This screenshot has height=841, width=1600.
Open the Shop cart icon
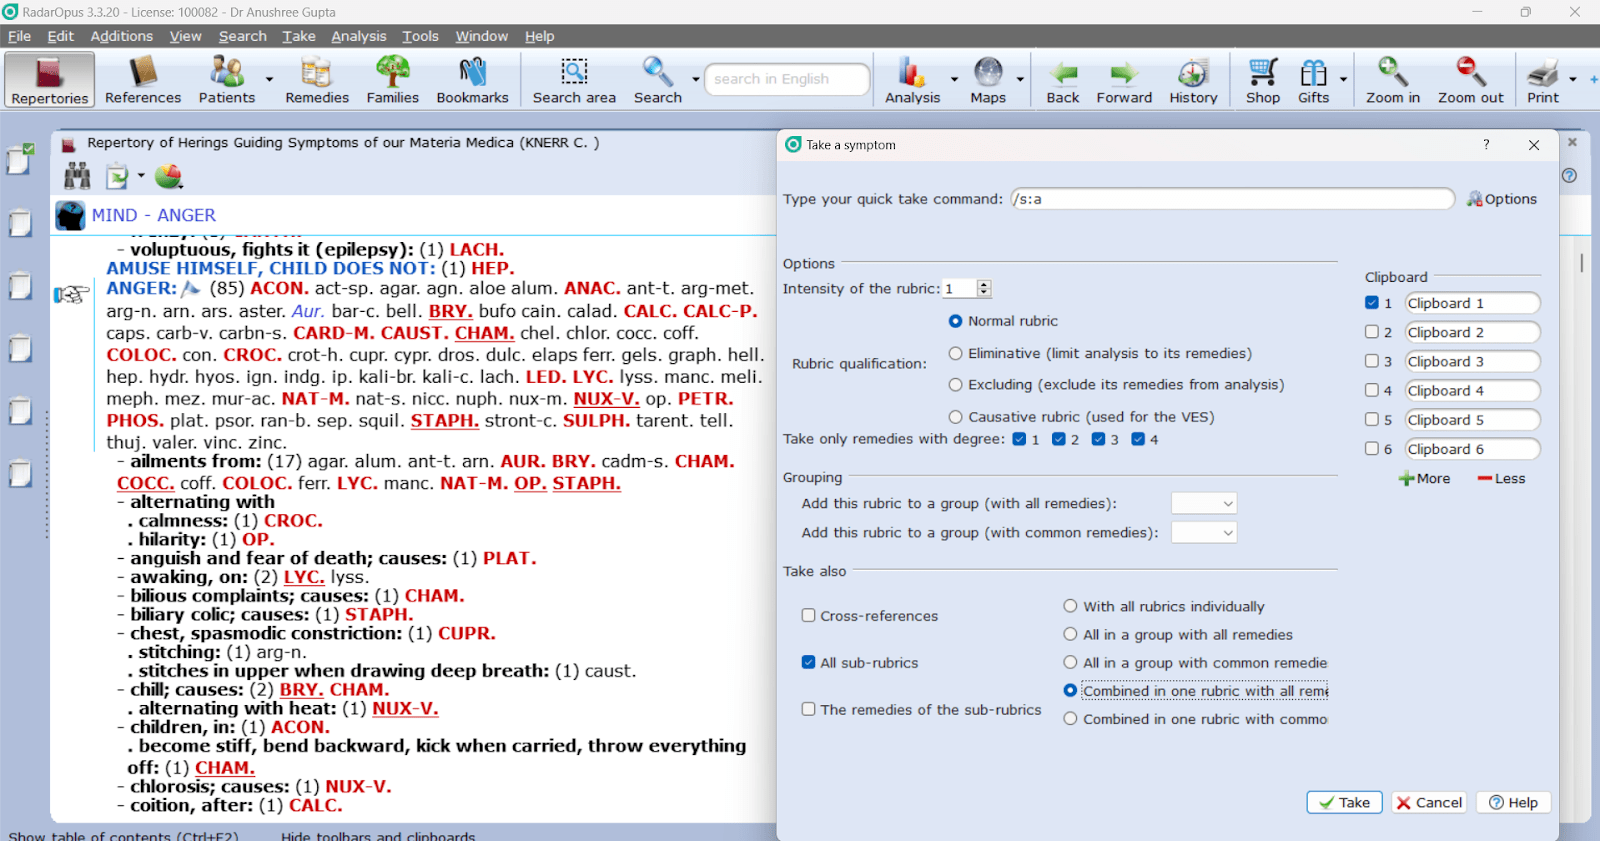coord(1263,80)
